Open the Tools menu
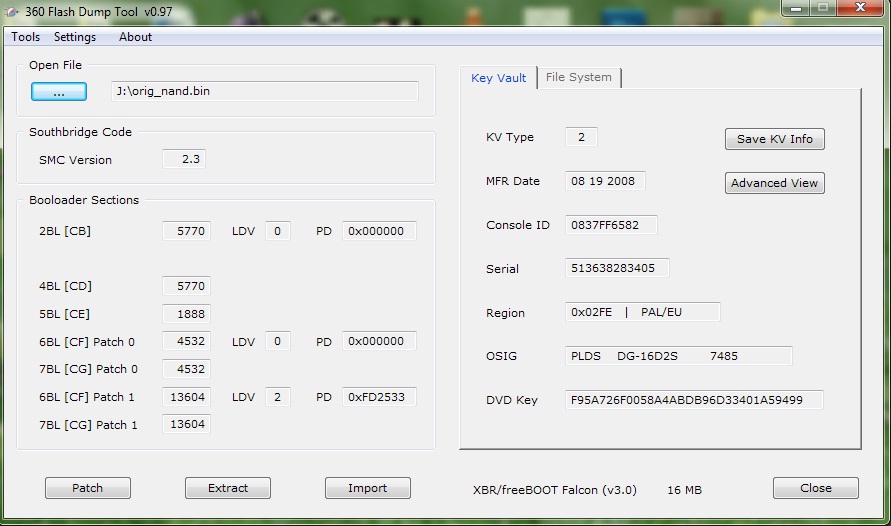The width and height of the screenshot is (891, 526). coord(26,37)
